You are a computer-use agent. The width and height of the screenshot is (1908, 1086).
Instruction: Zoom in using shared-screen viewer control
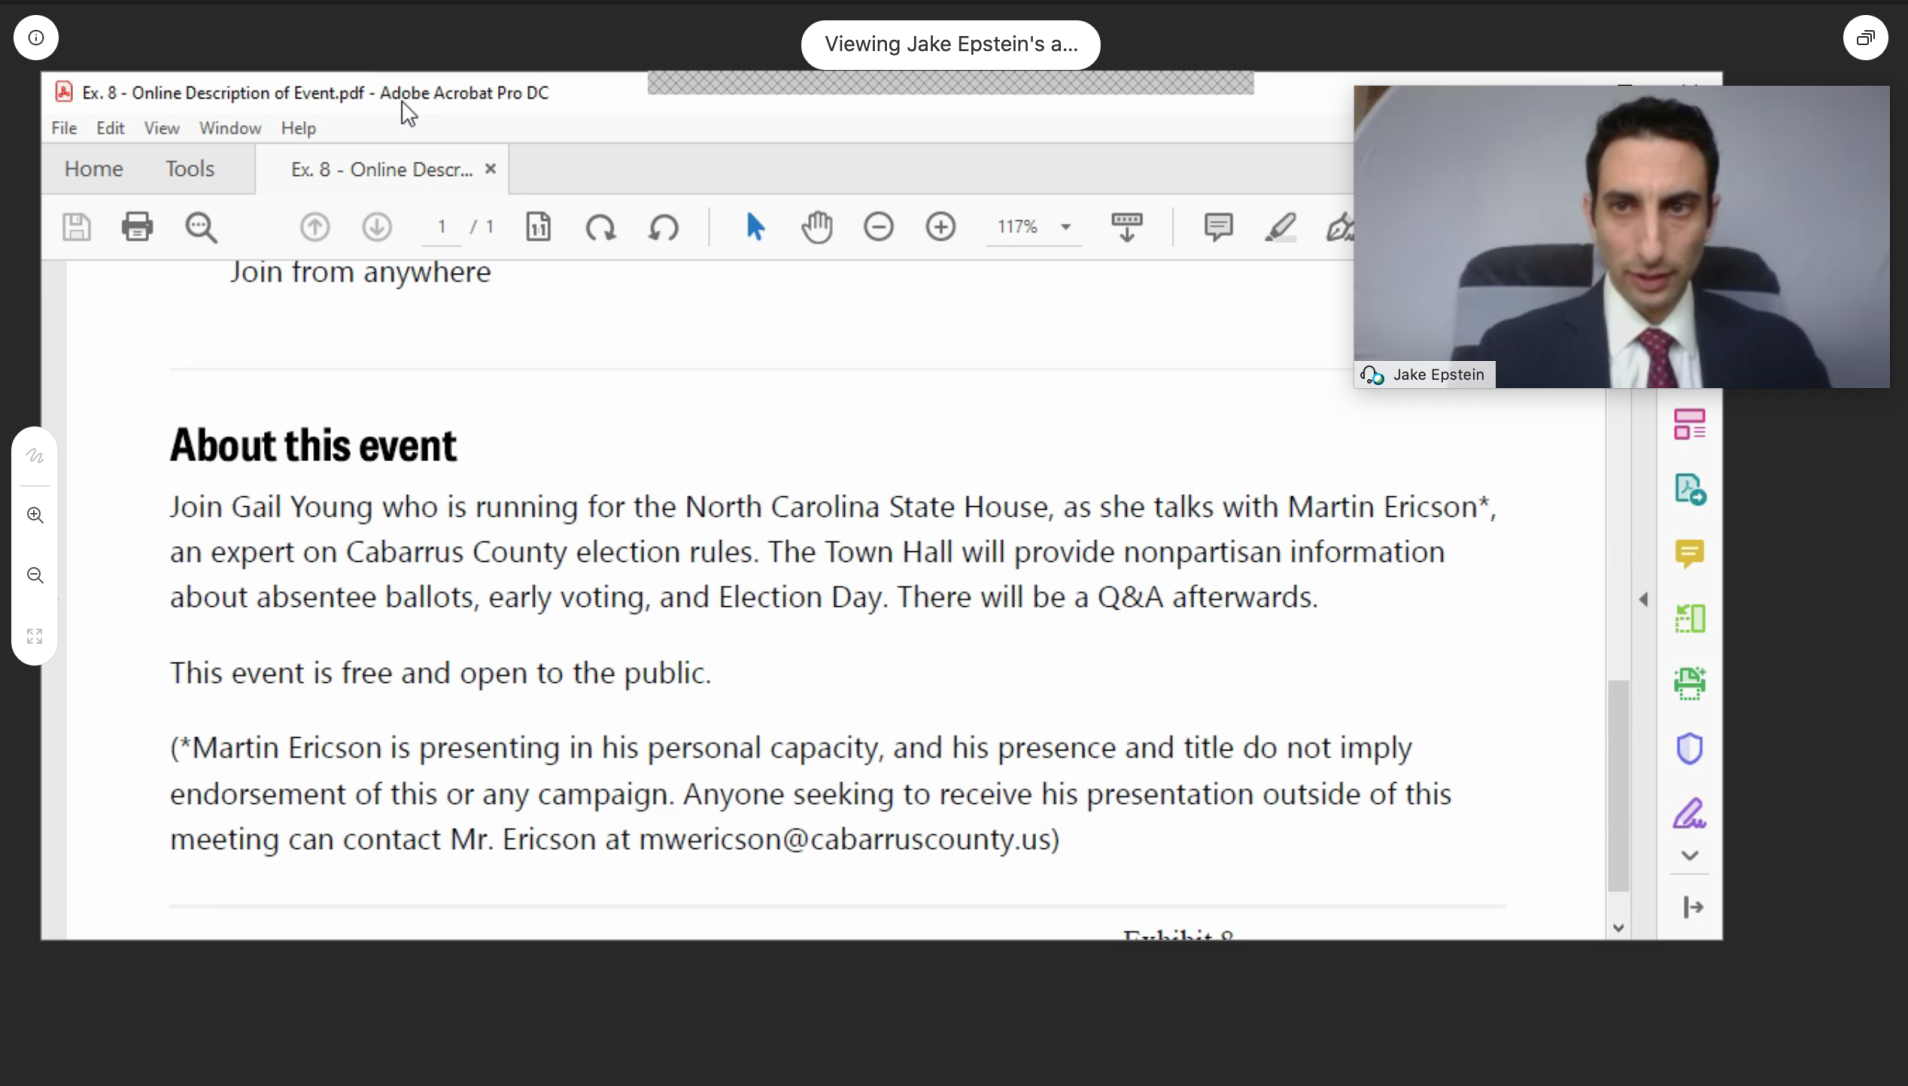click(35, 515)
